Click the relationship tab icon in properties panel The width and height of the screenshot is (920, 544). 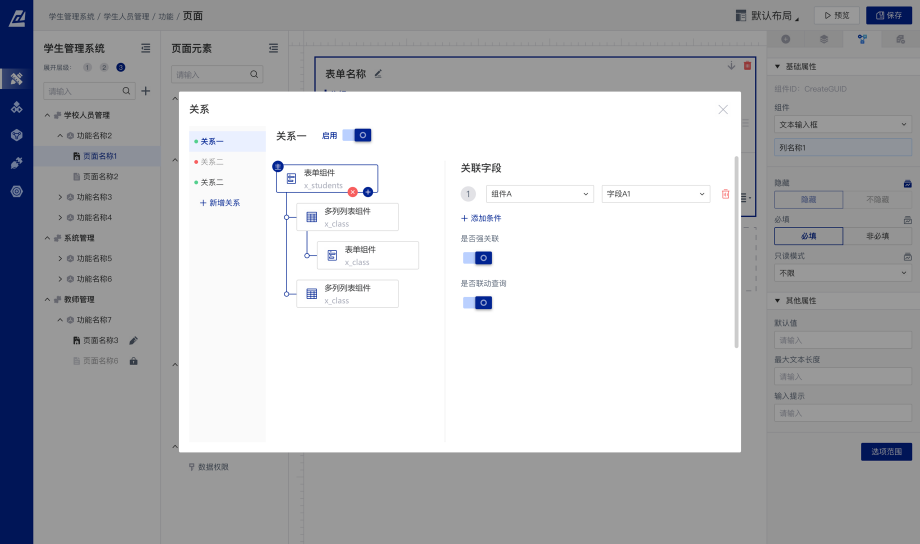862,39
